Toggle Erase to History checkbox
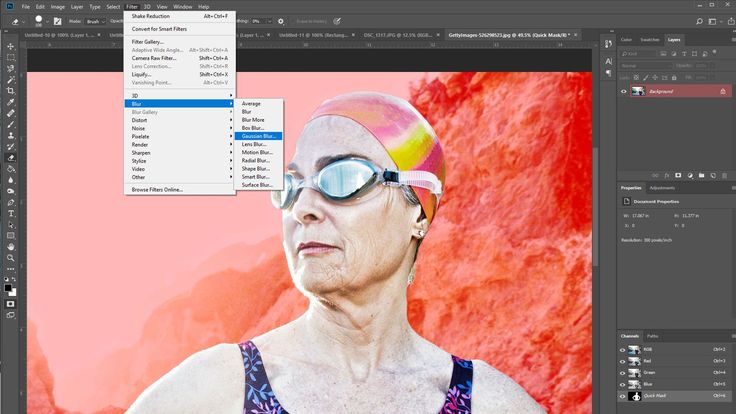This screenshot has height=414, width=736. tap(292, 21)
